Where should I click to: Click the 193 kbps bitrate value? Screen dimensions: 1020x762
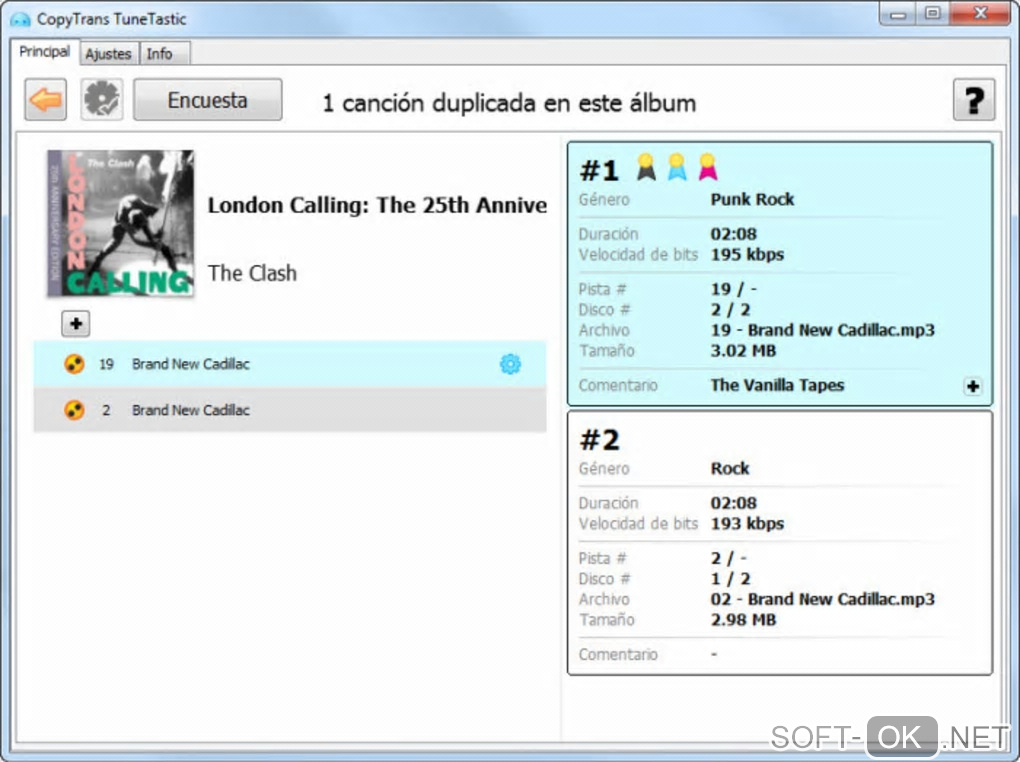coord(747,524)
